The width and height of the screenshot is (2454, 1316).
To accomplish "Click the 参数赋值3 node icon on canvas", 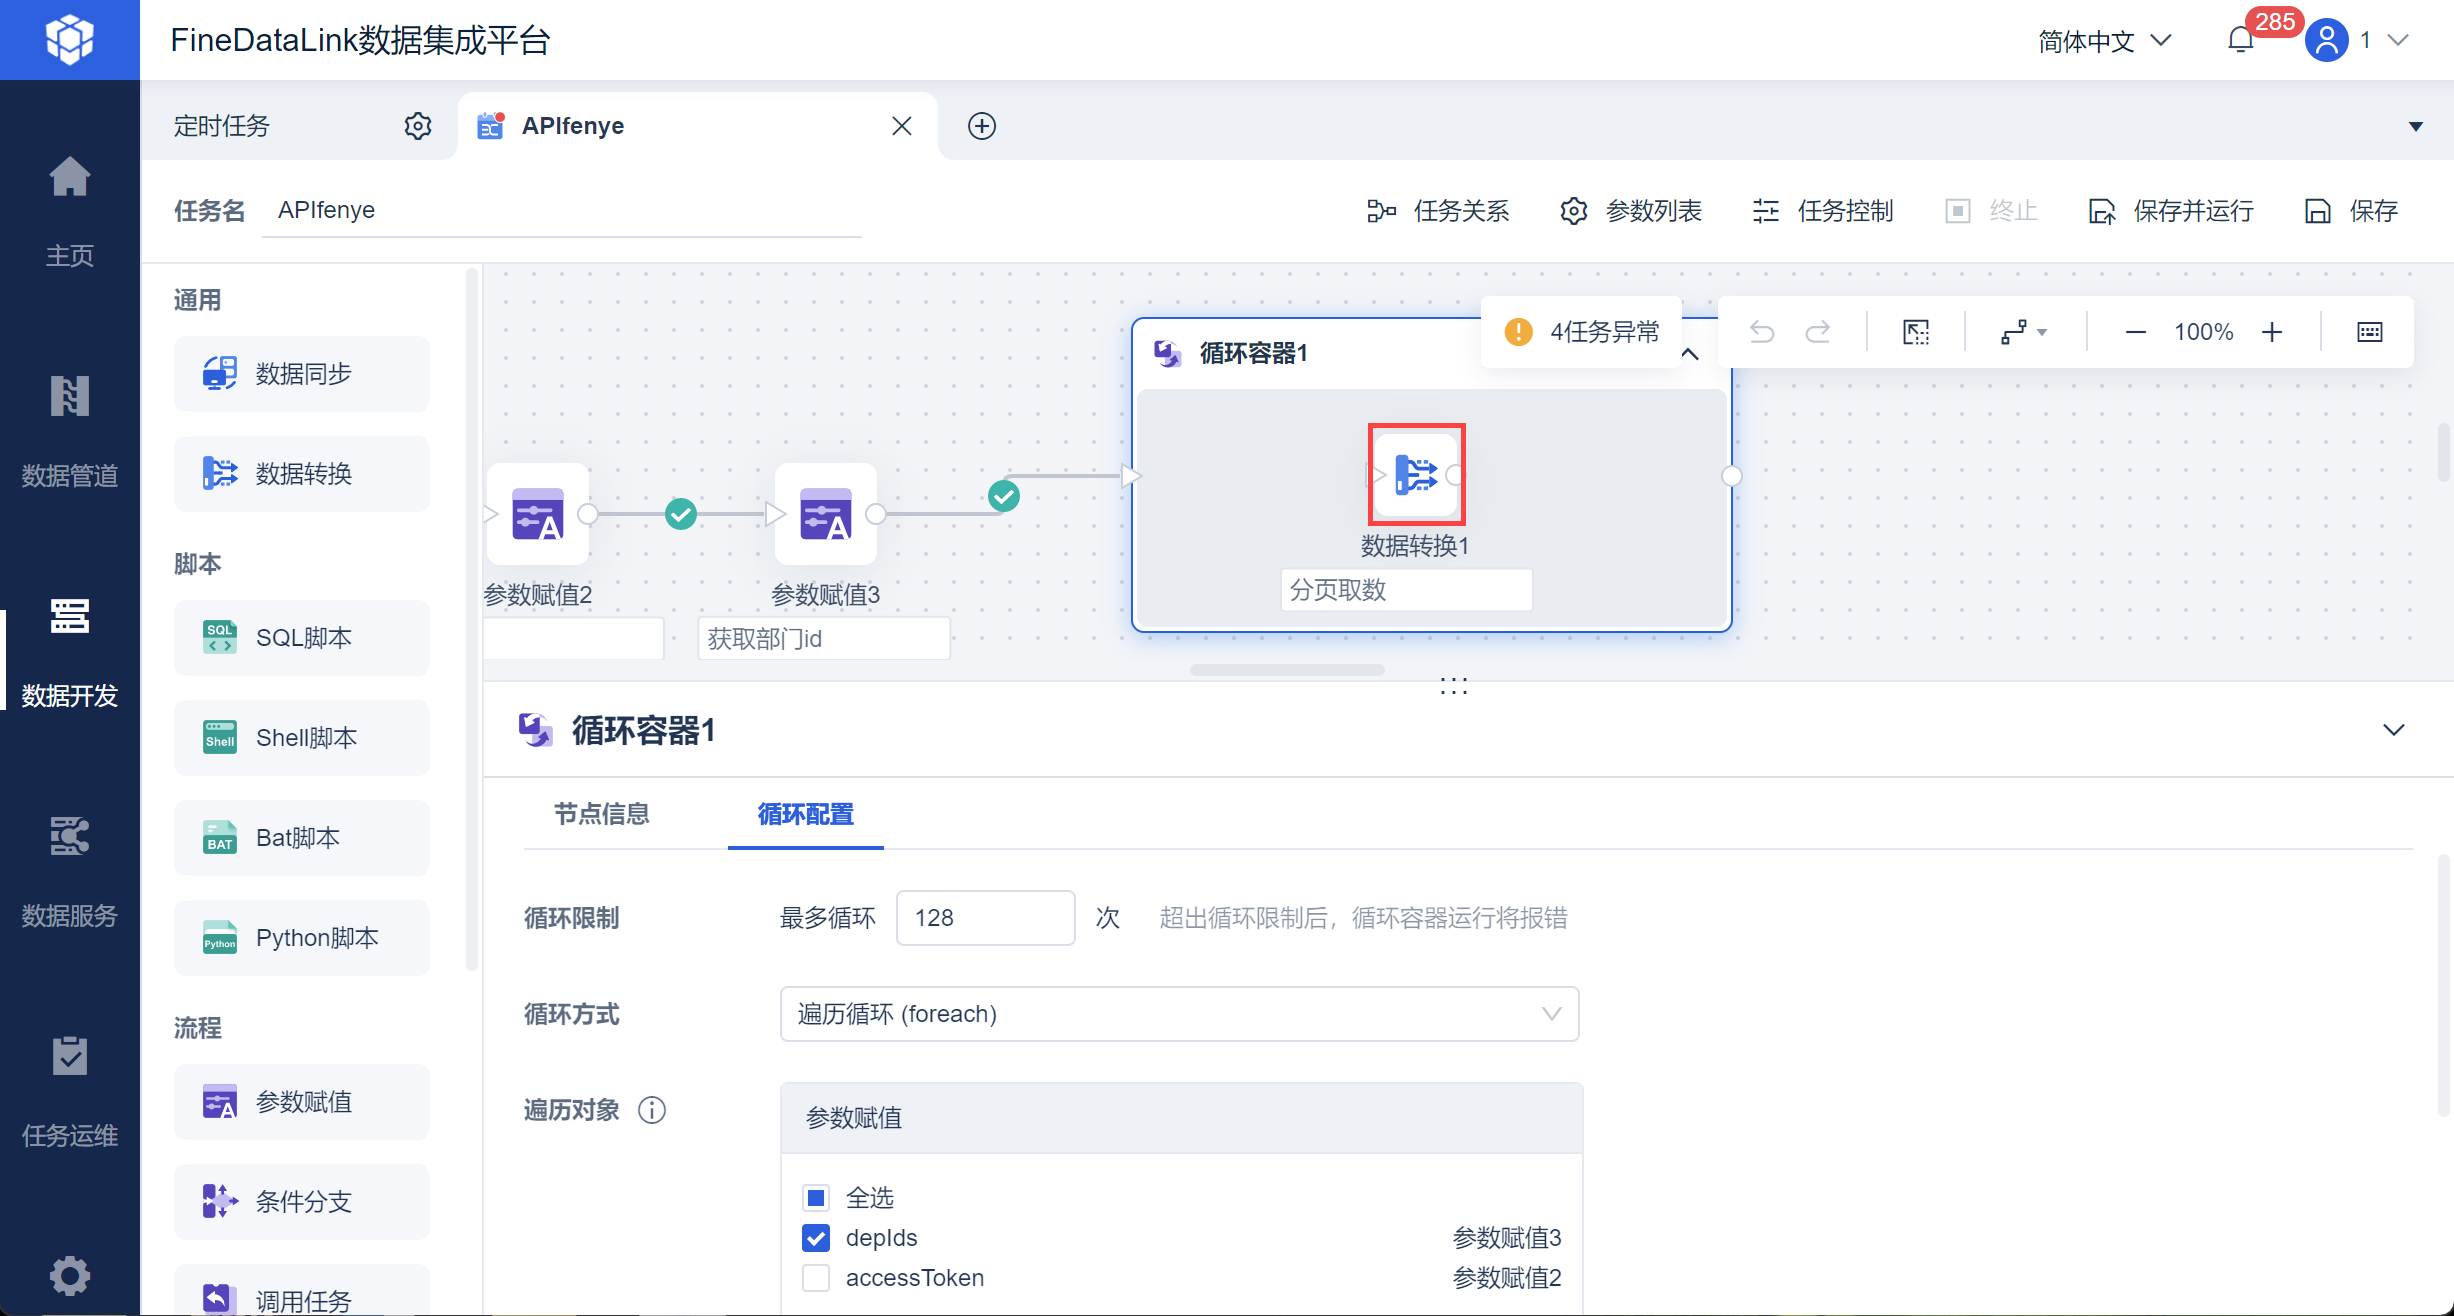I will click(825, 514).
